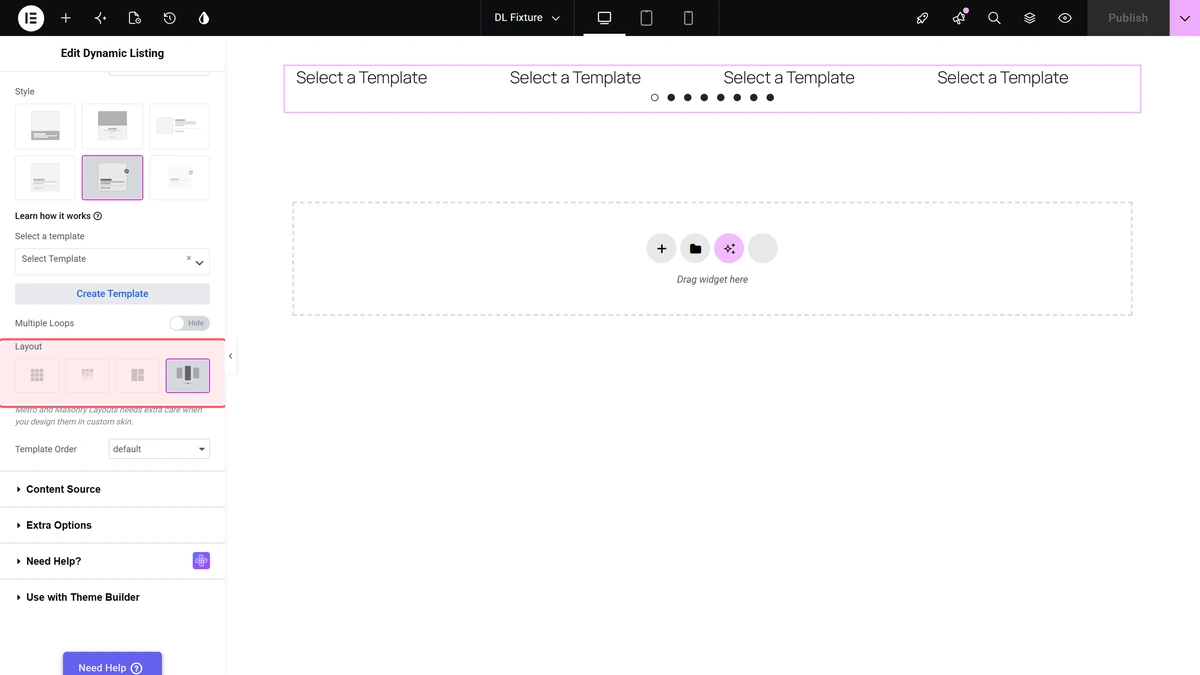Choose the Metro layout option
The image size is (1200, 675).
[x=137, y=376]
